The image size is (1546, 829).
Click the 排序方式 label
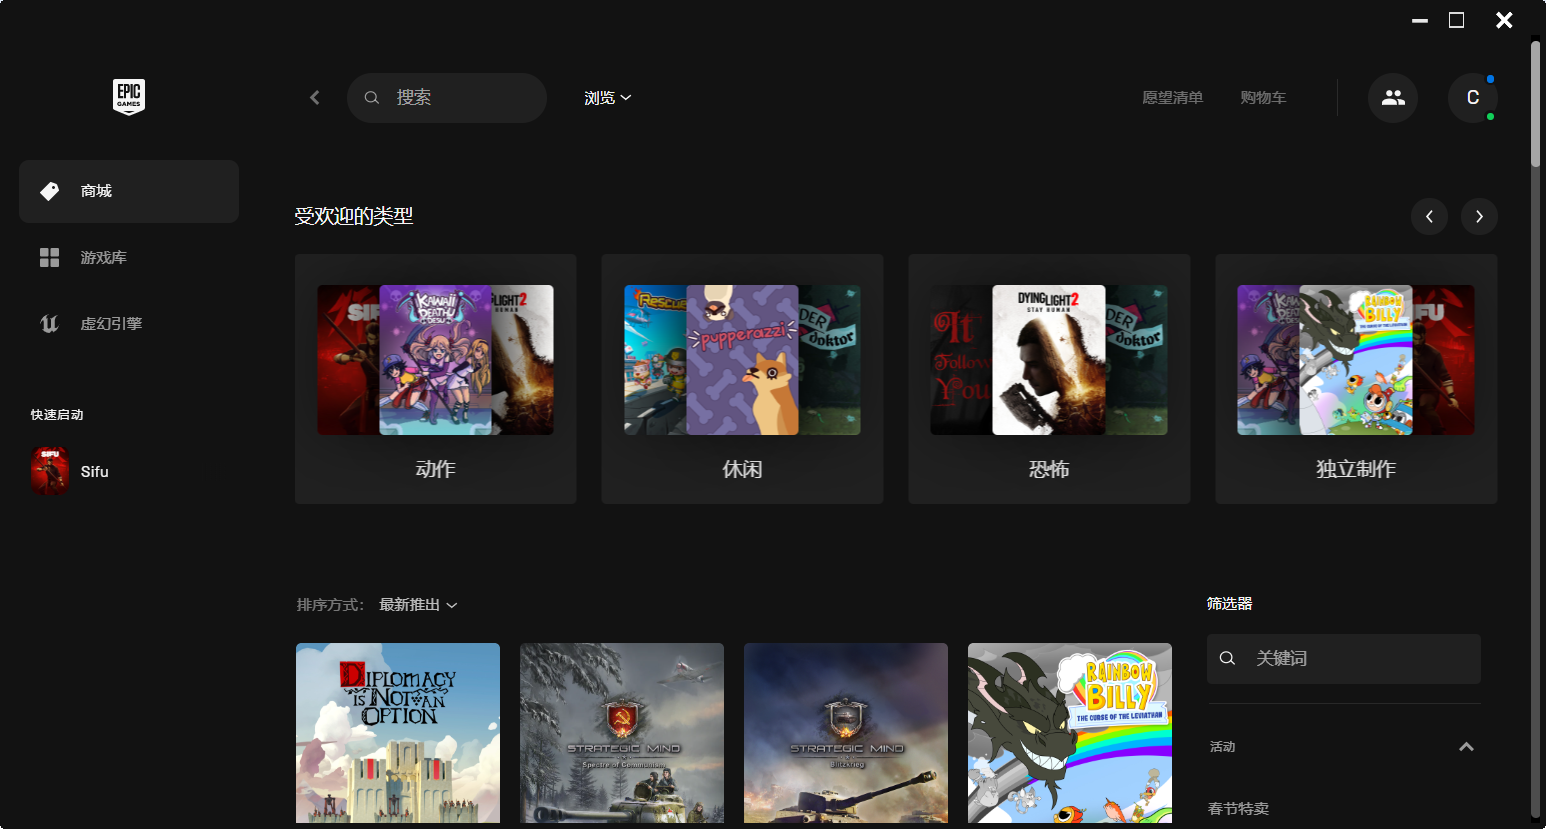[x=330, y=605]
